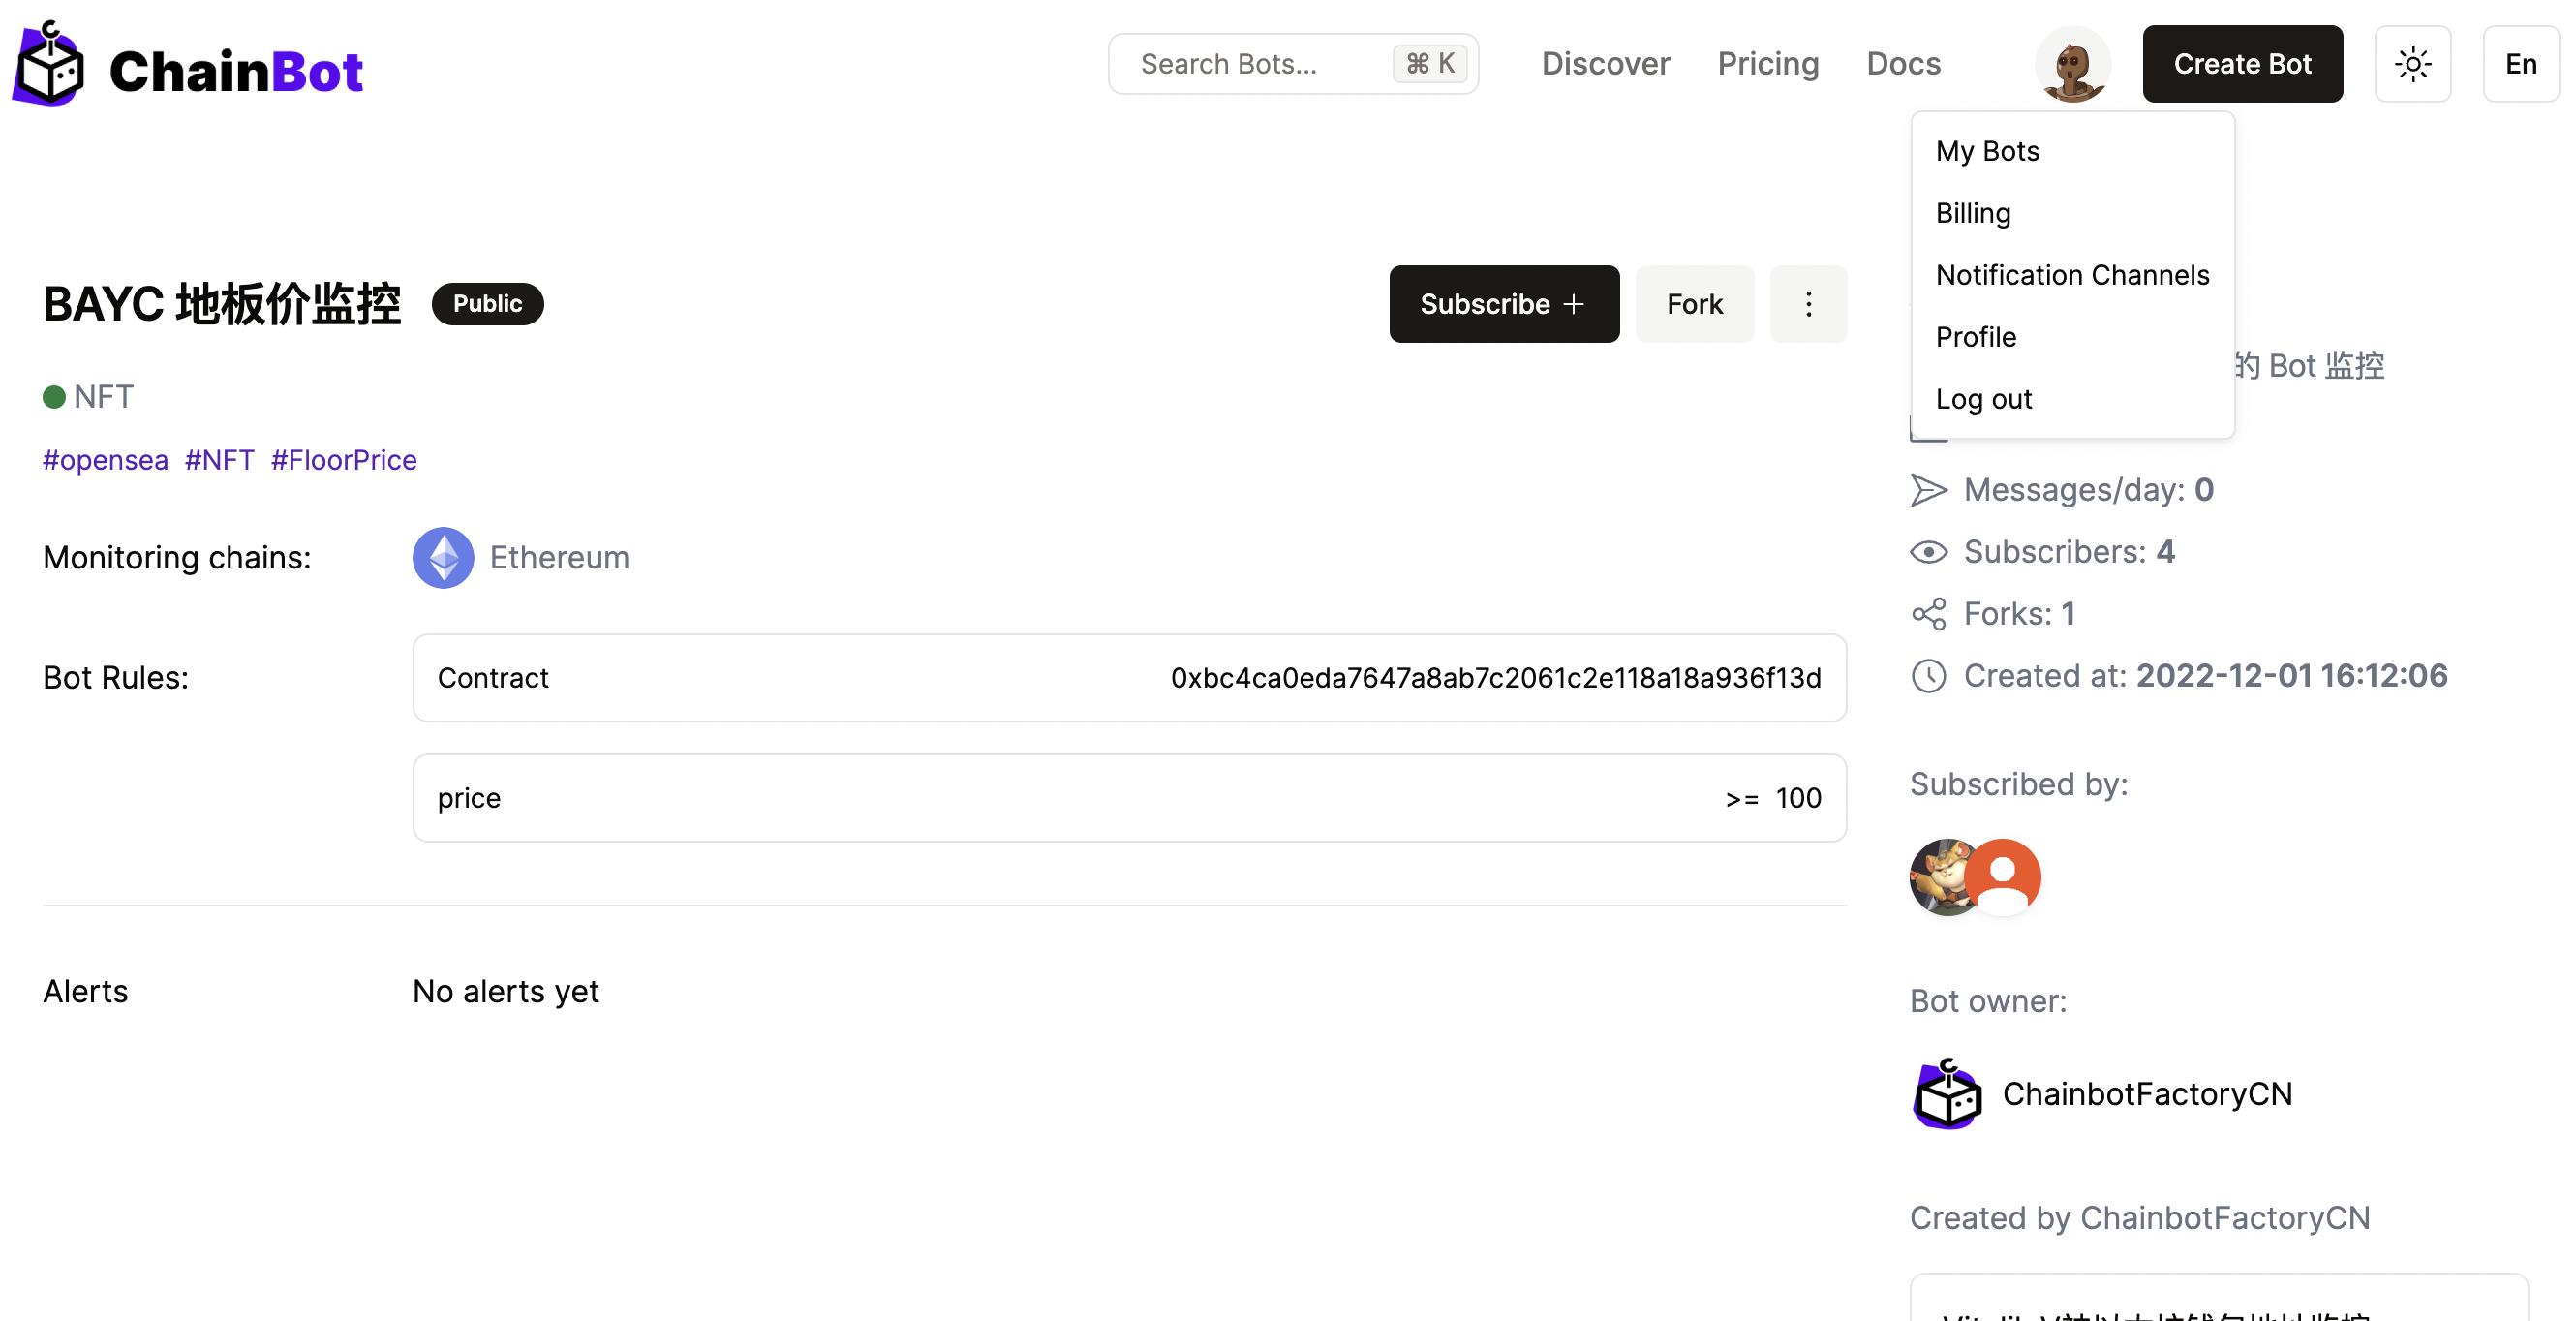The width and height of the screenshot is (2576, 1321).
Task: Fork this BAYC bot
Action: coord(1694,304)
